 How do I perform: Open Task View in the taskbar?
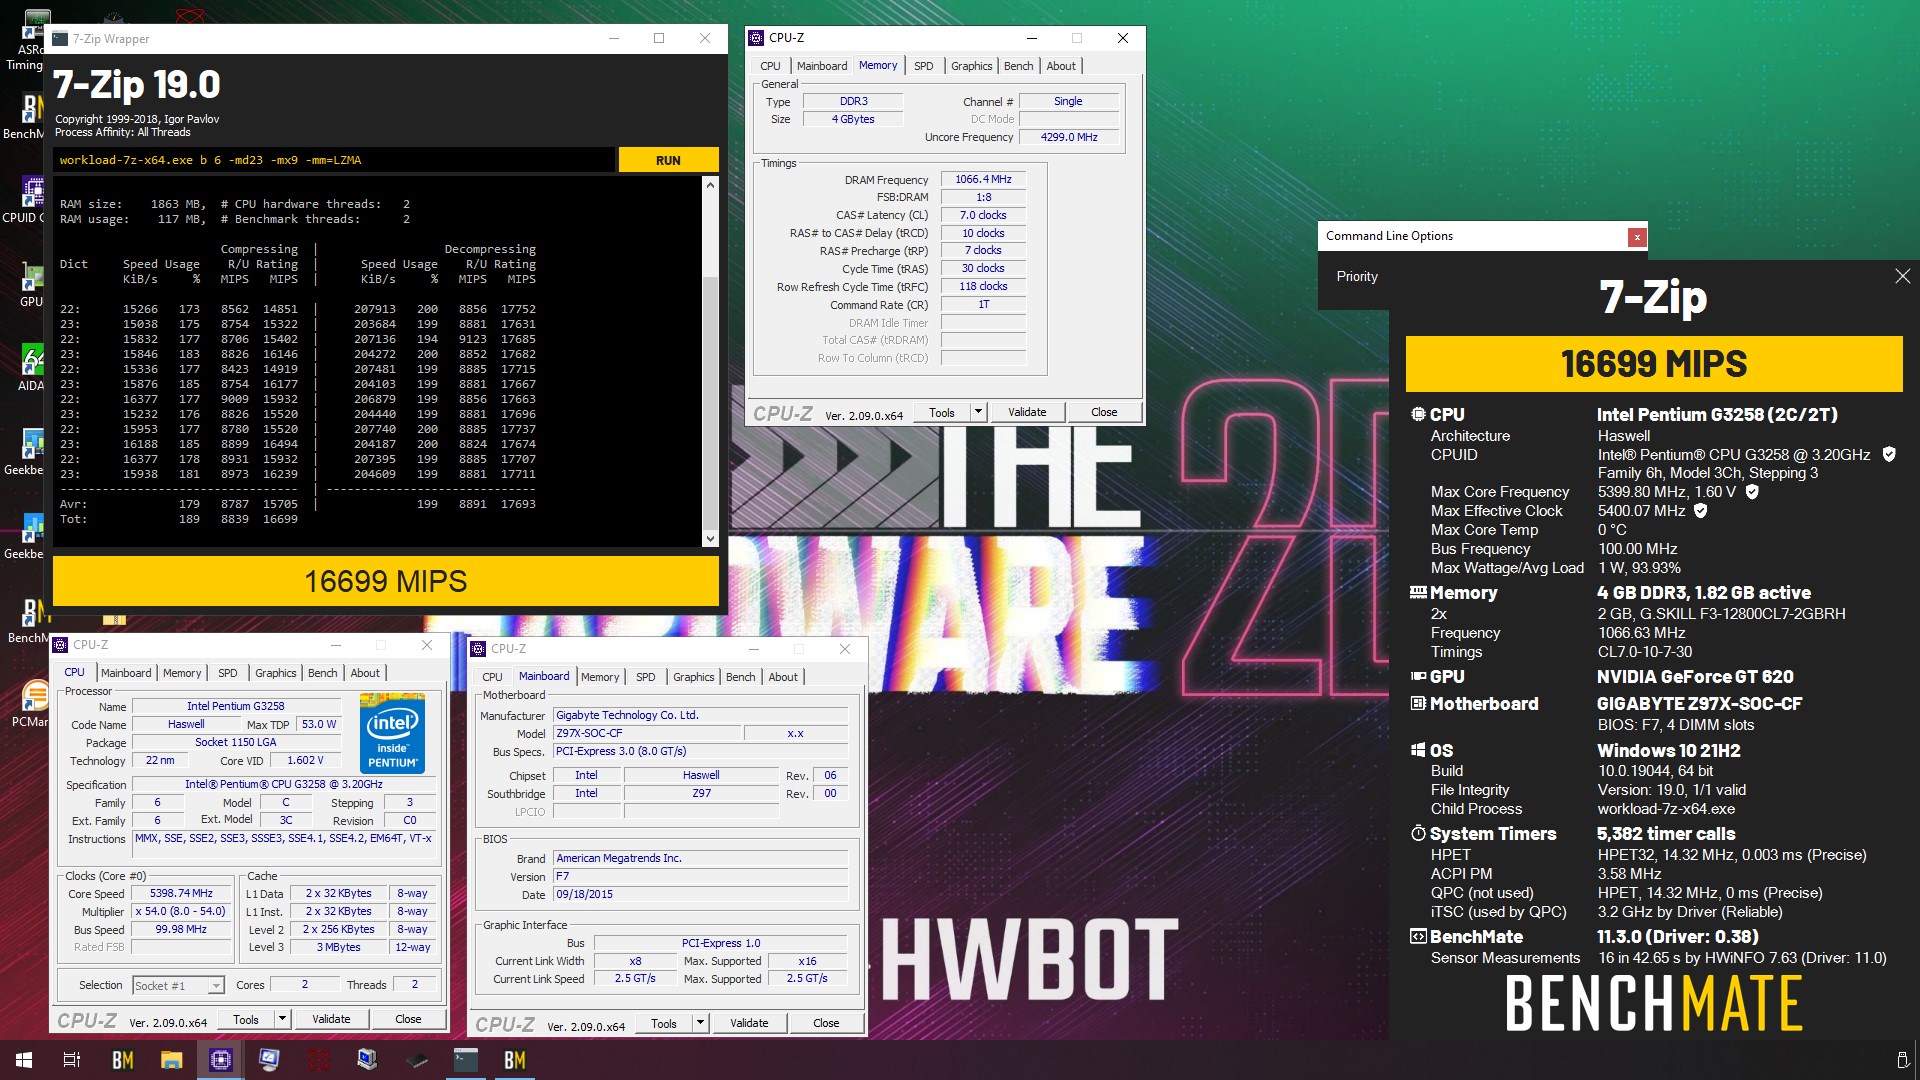tap(72, 1060)
